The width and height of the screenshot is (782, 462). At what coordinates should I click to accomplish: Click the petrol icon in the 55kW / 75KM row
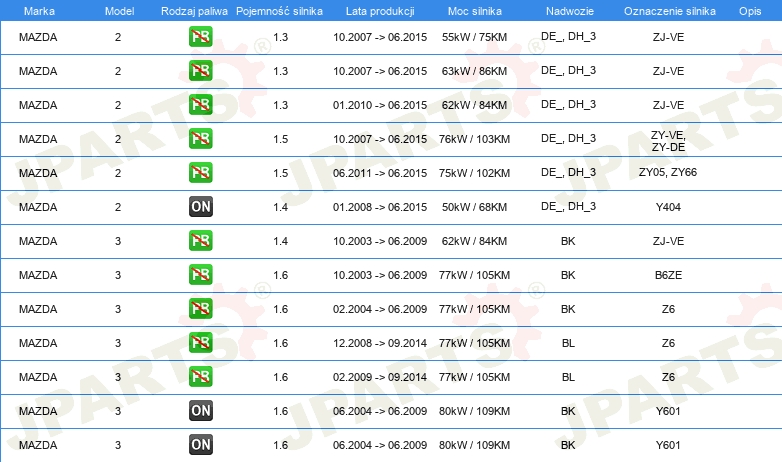(200, 37)
